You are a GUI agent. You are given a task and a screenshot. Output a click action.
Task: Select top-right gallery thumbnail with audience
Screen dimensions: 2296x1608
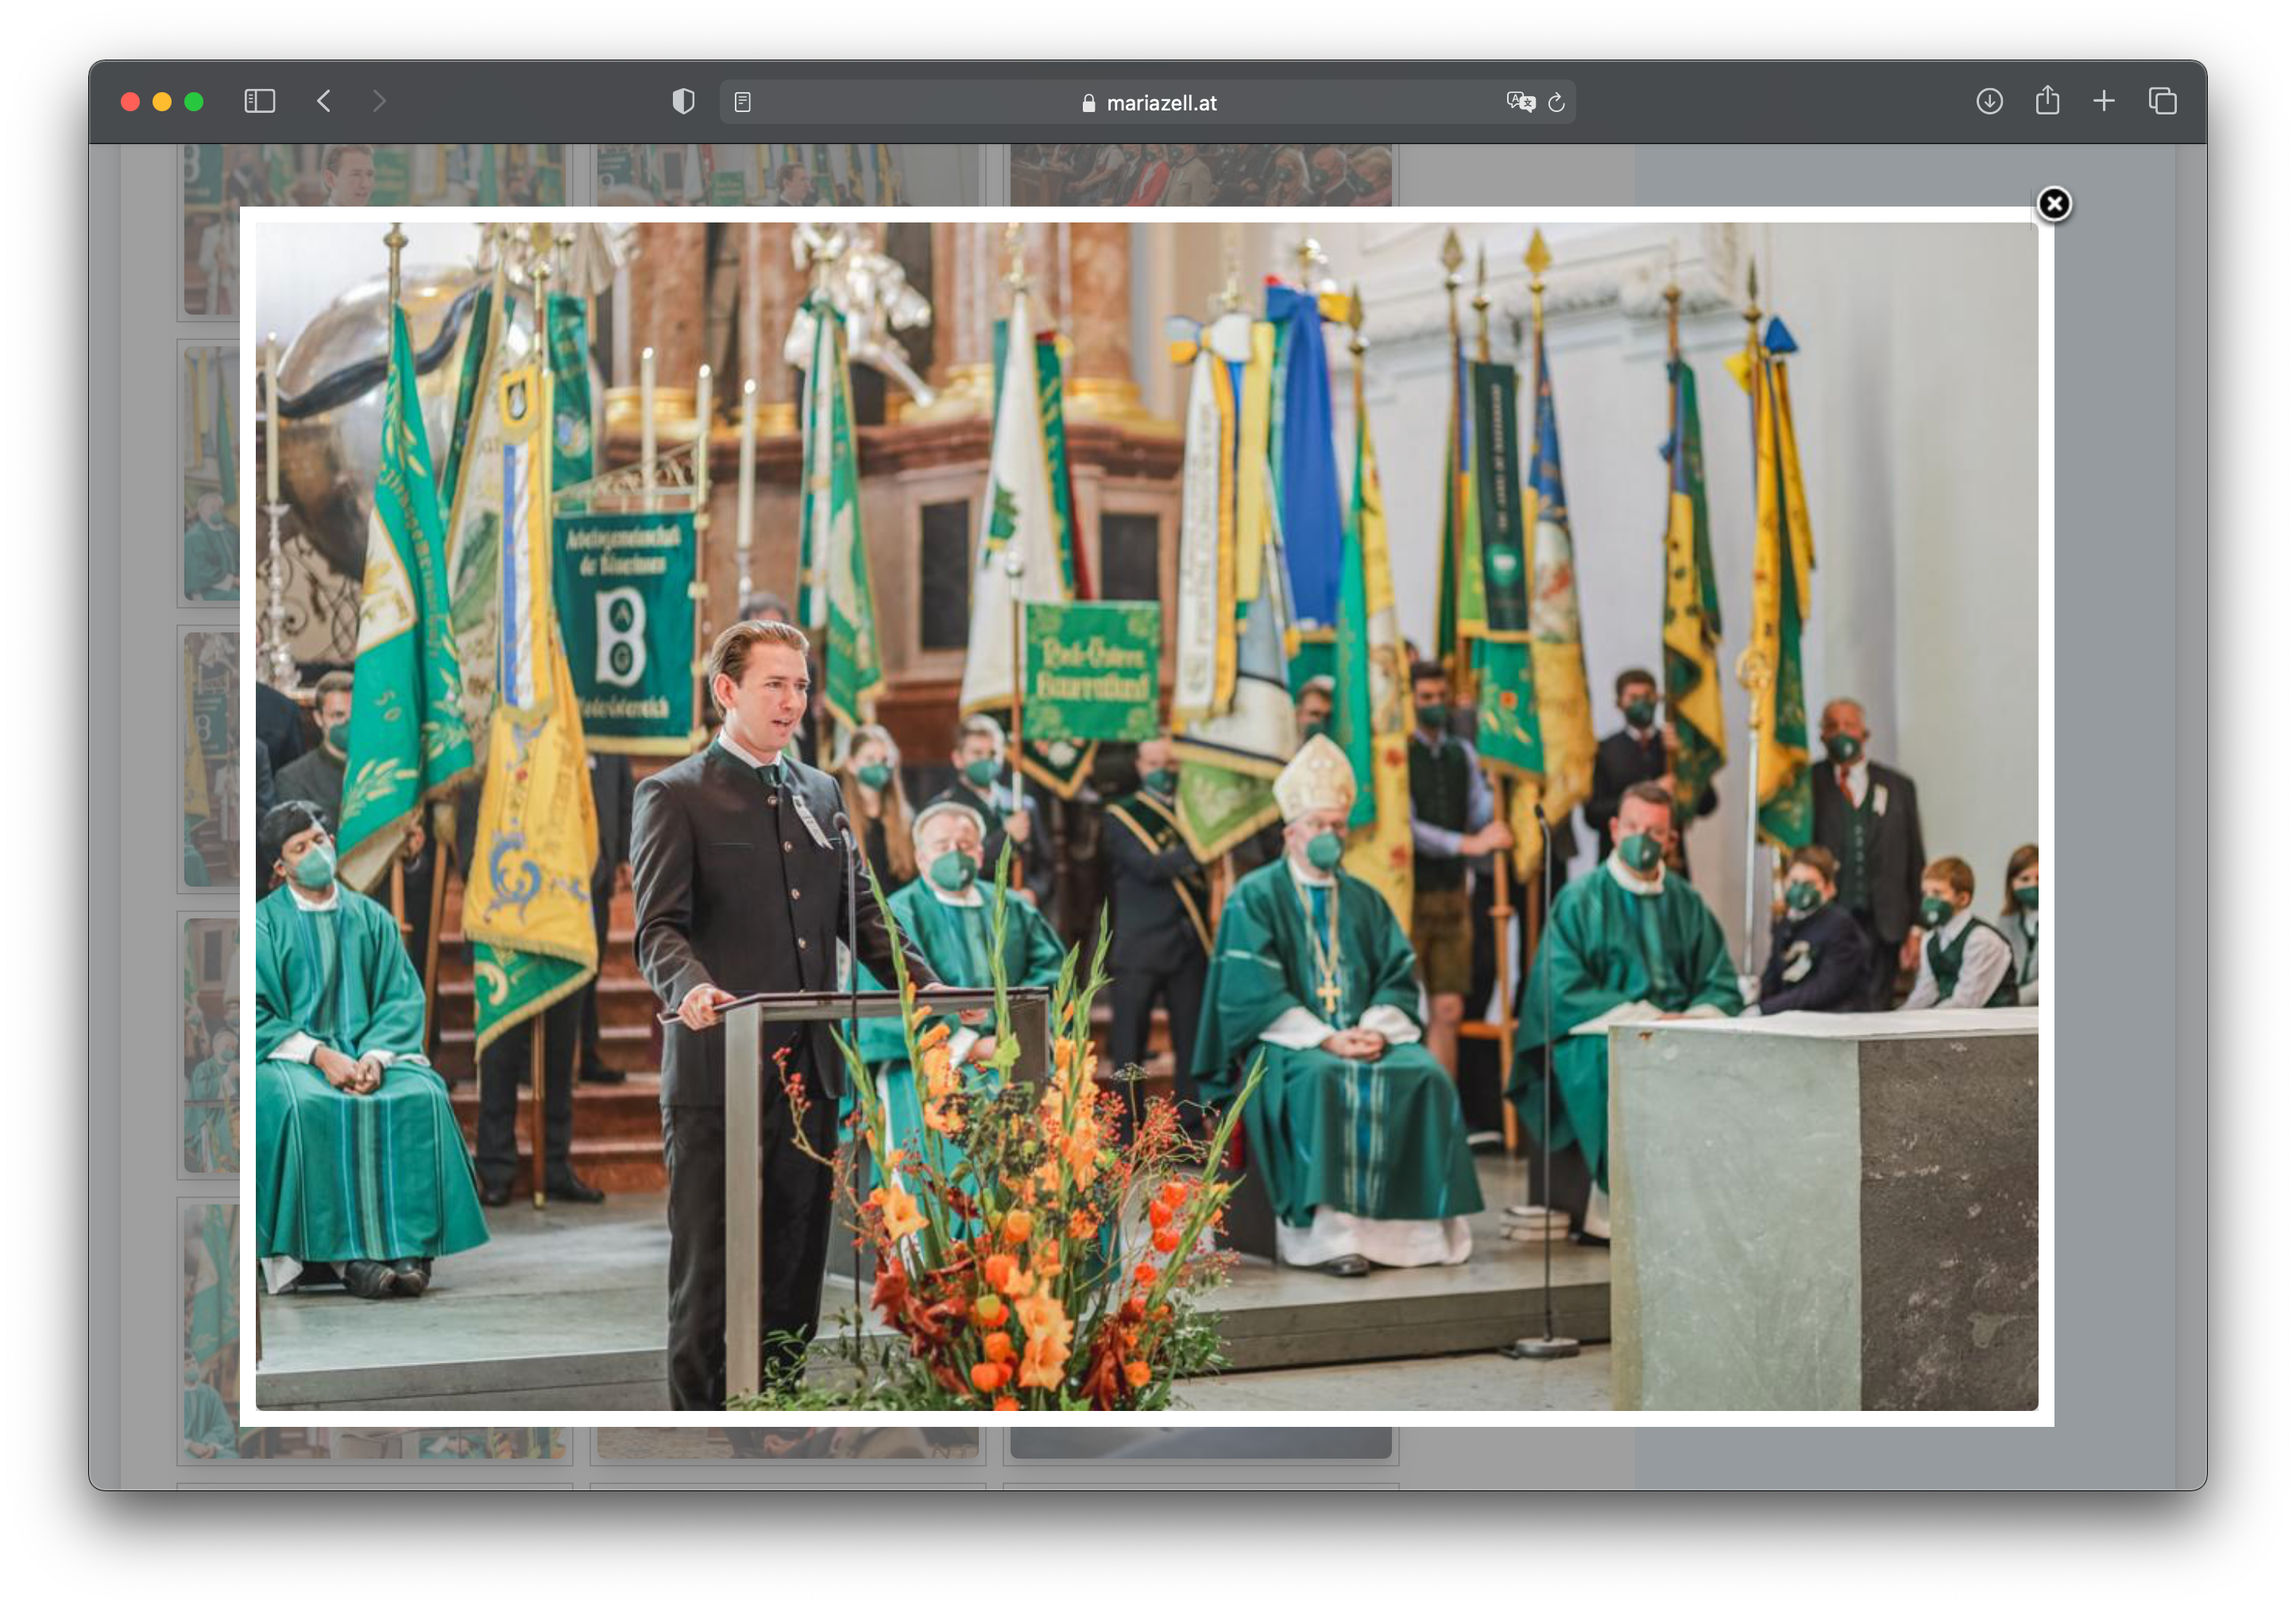click(x=1200, y=174)
